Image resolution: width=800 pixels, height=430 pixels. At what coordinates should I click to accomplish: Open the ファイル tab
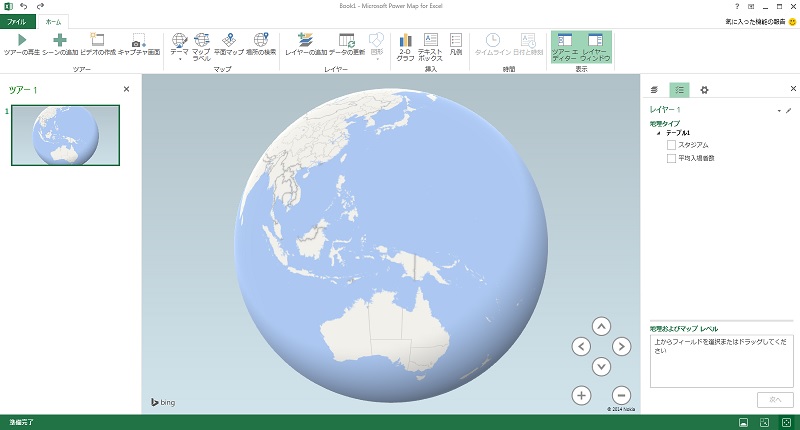[x=17, y=22]
